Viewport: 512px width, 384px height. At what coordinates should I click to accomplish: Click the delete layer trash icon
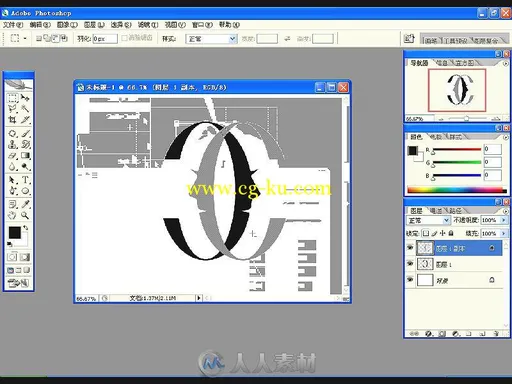pos(496,333)
